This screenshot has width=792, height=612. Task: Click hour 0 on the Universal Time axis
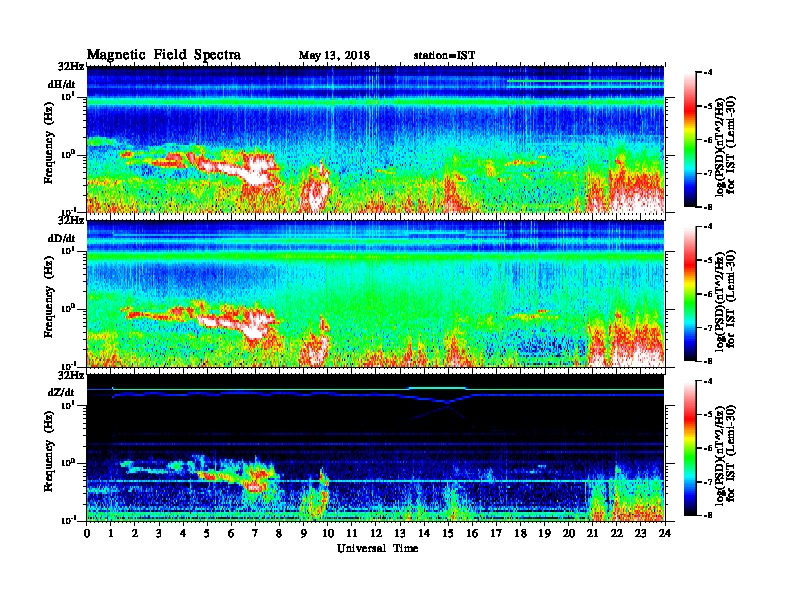pyautogui.click(x=87, y=533)
